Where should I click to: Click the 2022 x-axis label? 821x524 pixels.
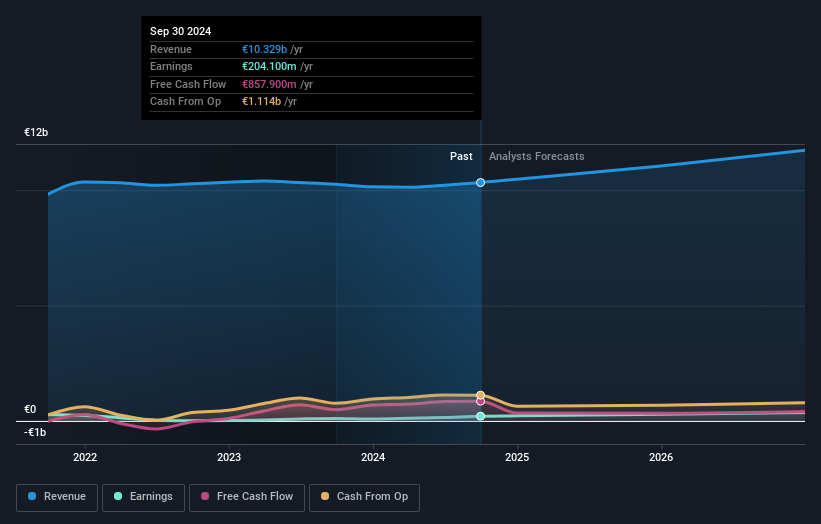(x=85, y=457)
